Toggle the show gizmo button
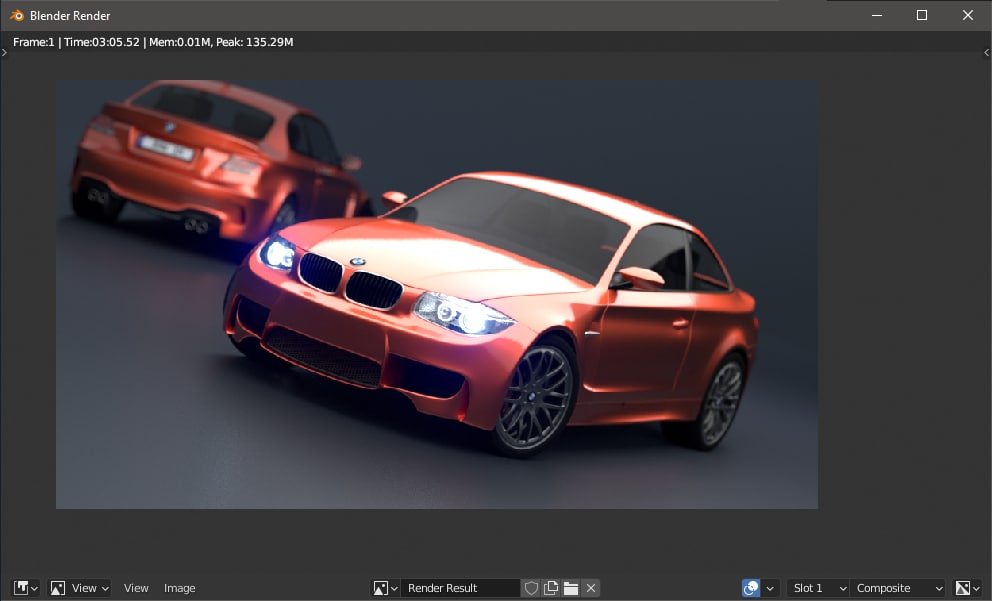Screen dimensions: 992x601 point(751,588)
